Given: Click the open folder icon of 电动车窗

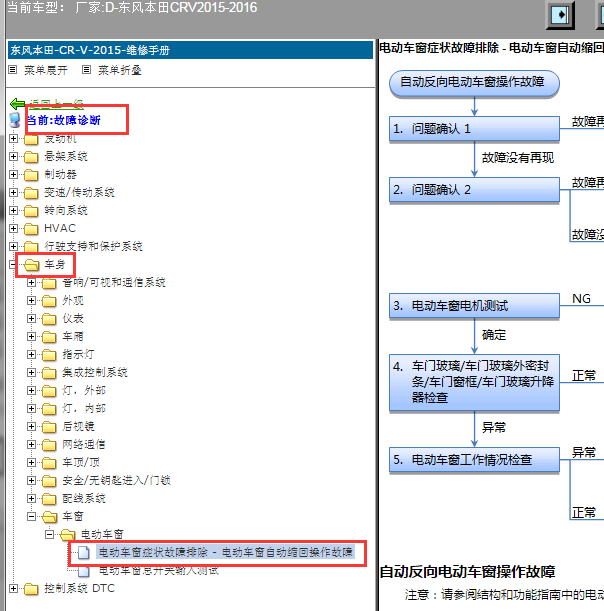Looking at the screenshot, I should pyautogui.click(x=68, y=535).
